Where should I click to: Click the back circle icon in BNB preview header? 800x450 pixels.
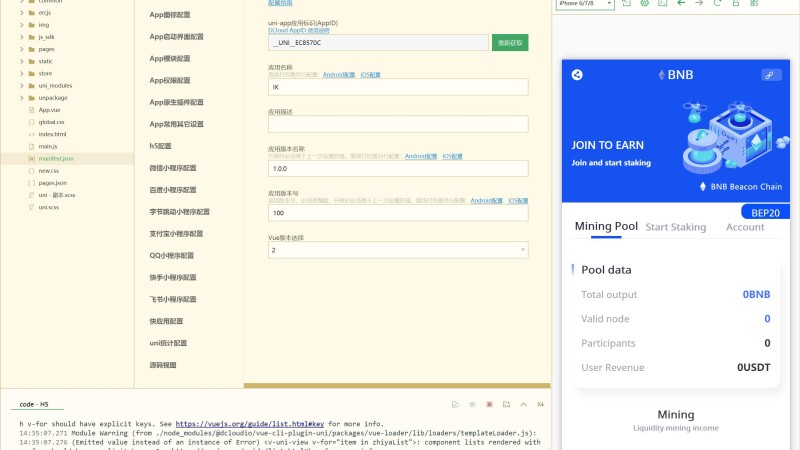click(x=577, y=75)
